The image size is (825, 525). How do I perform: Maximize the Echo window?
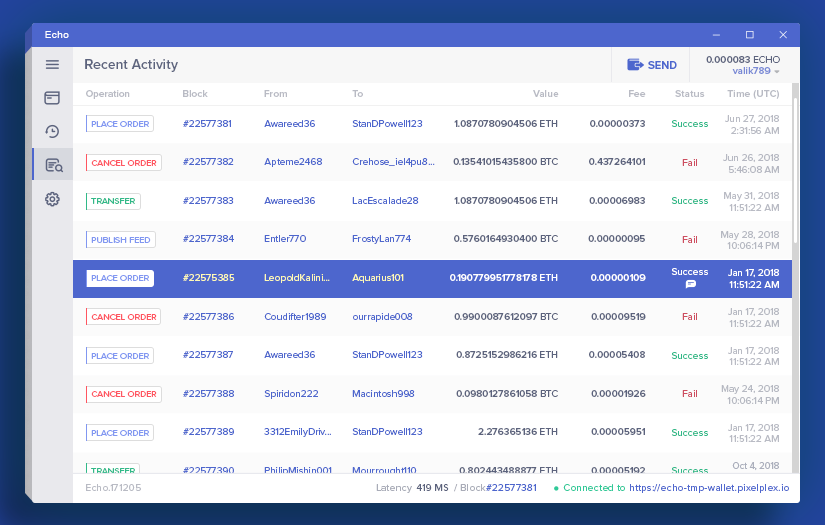[x=750, y=35]
